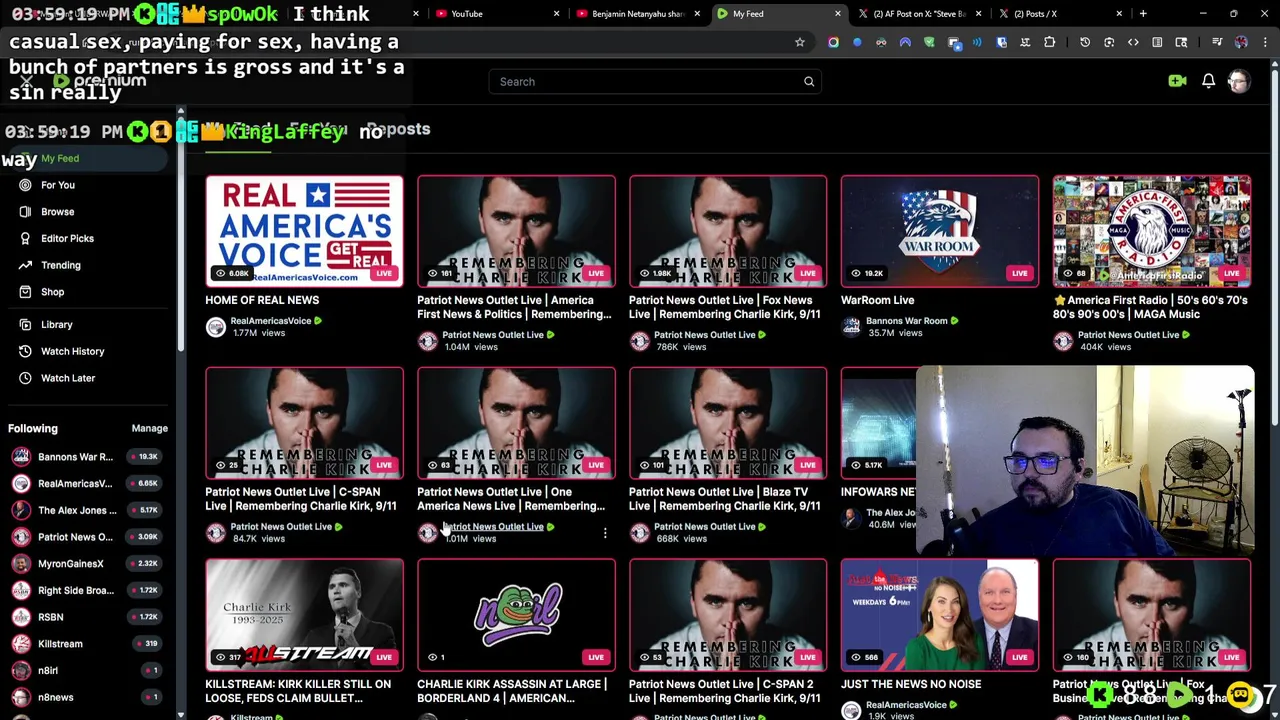This screenshot has width=1280, height=720.
Task: Close the YouTube browser tab
Action: click(x=557, y=14)
